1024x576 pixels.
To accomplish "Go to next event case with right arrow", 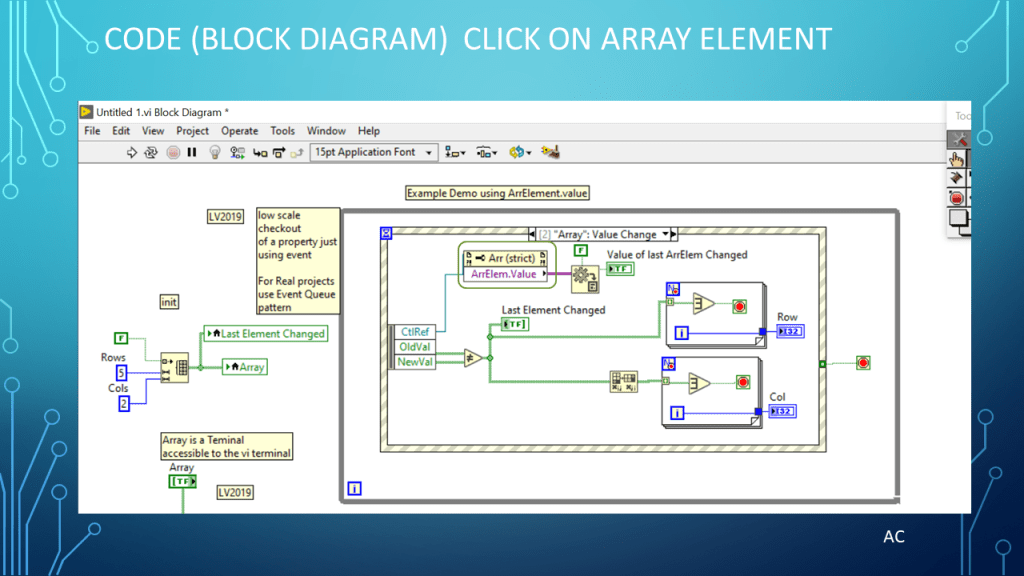I will 674,234.
